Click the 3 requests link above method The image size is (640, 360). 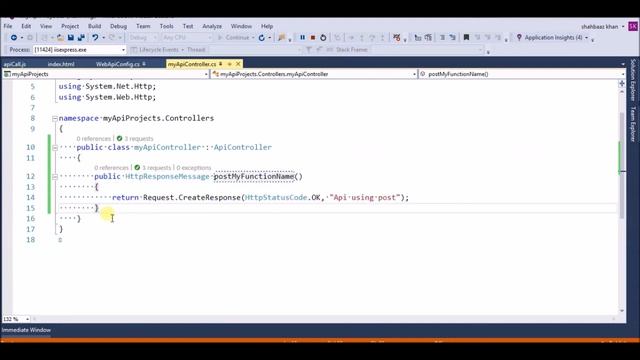point(157,168)
